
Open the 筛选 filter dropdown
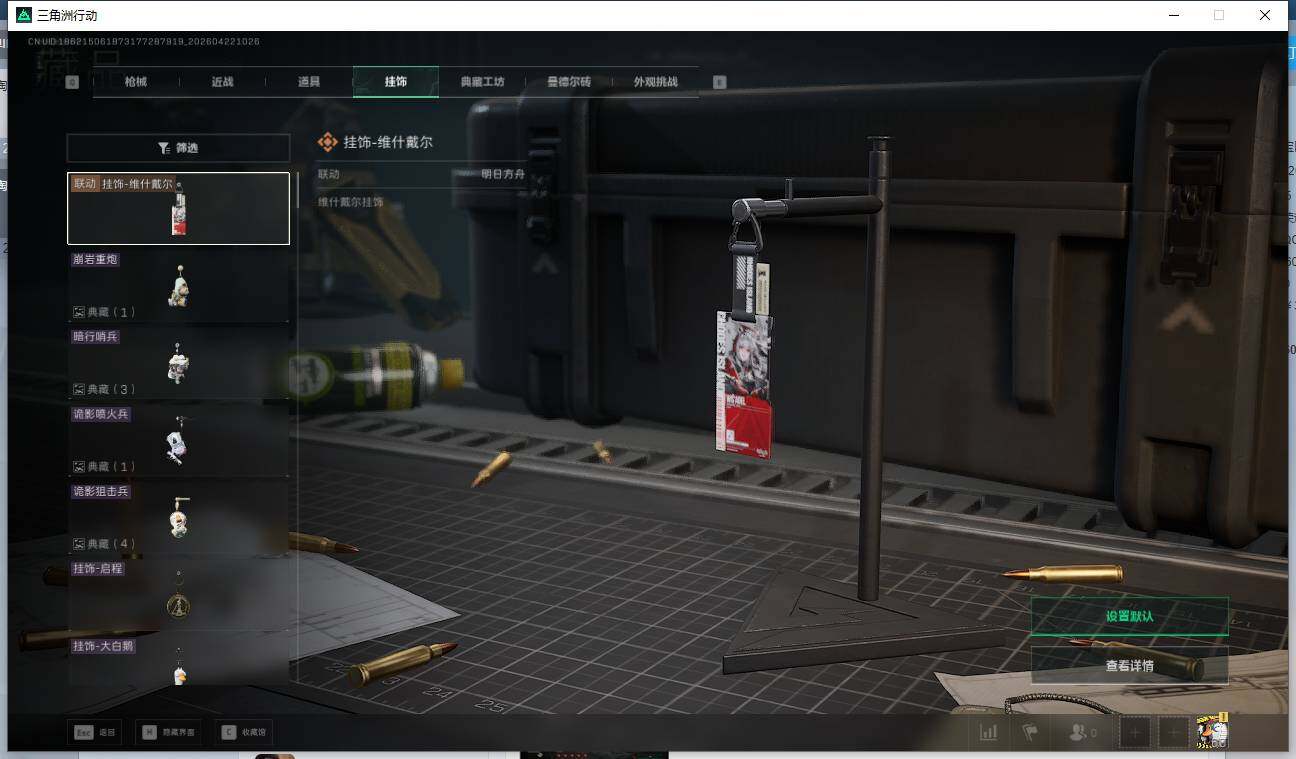(x=178, y=148)
